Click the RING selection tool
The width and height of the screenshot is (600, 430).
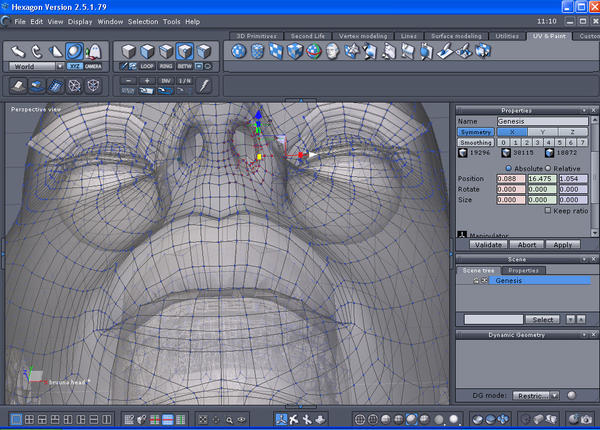click(165, 66)
